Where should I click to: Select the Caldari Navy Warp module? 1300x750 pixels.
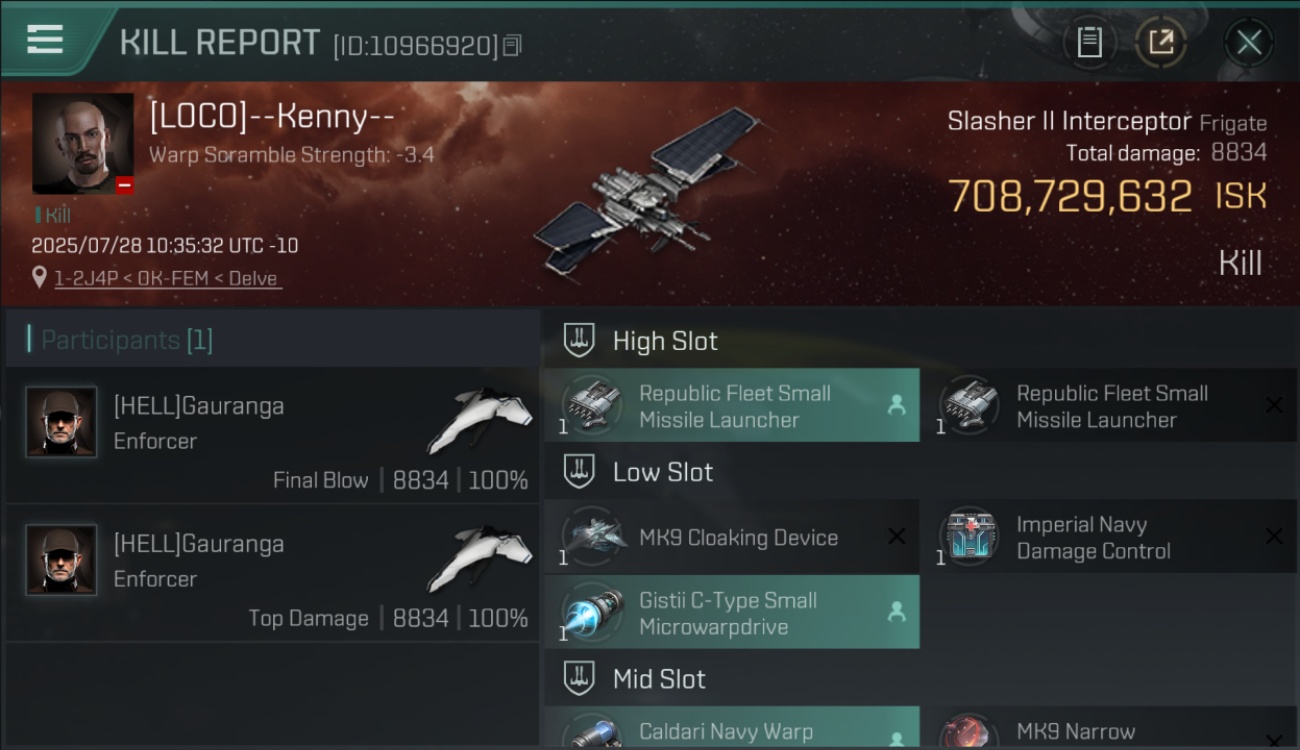731,728
